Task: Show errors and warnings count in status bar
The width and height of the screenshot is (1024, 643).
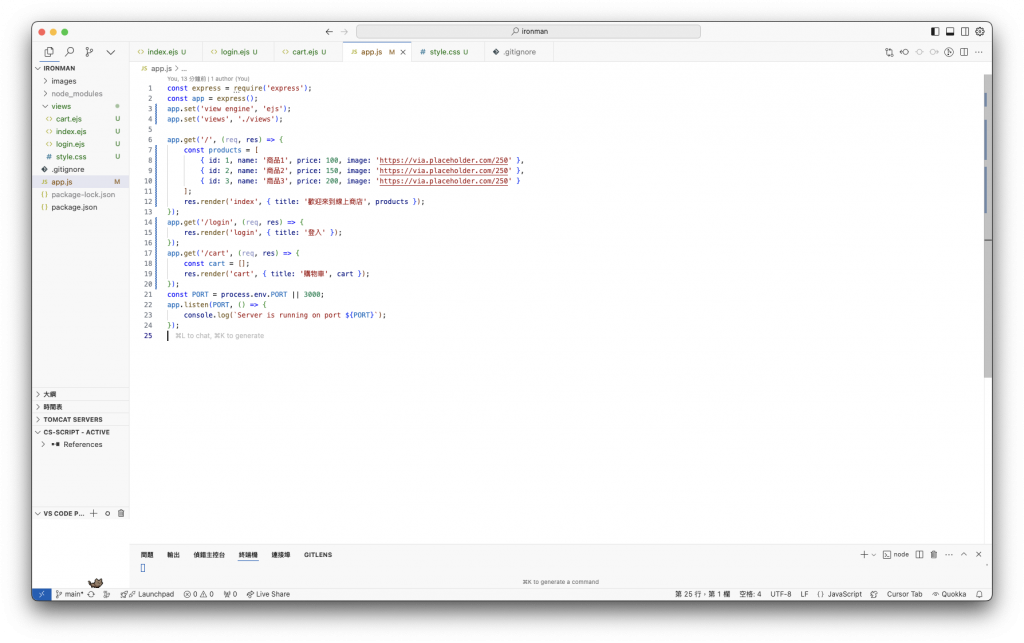Action: (199, 595)
